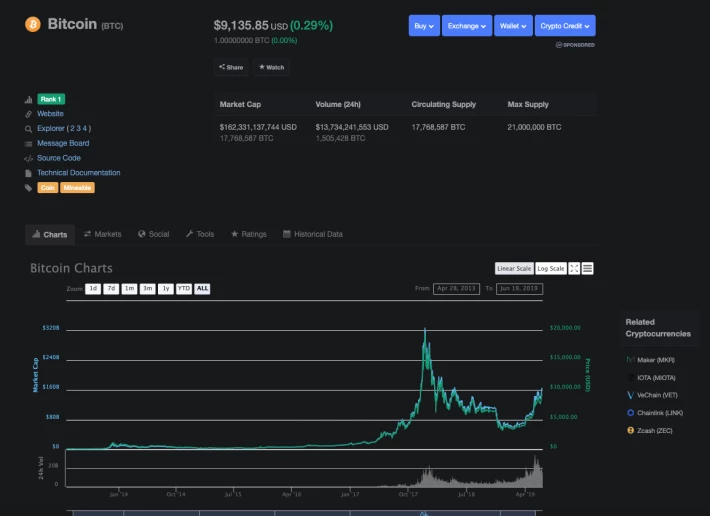Click the orange Bitcoin logo icon
The width and height of the screenshot is (710, 516).
[33, 24]
